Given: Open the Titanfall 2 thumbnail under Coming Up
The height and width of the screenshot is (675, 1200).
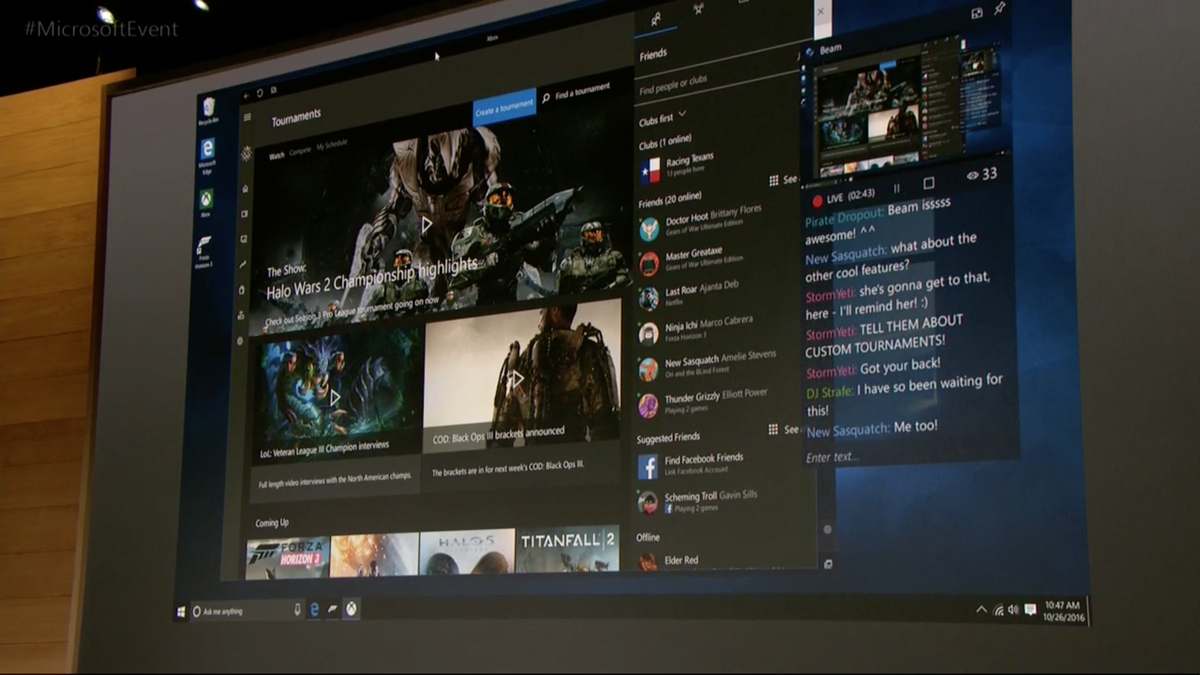Looking at the screenshot, I should 568,548.
